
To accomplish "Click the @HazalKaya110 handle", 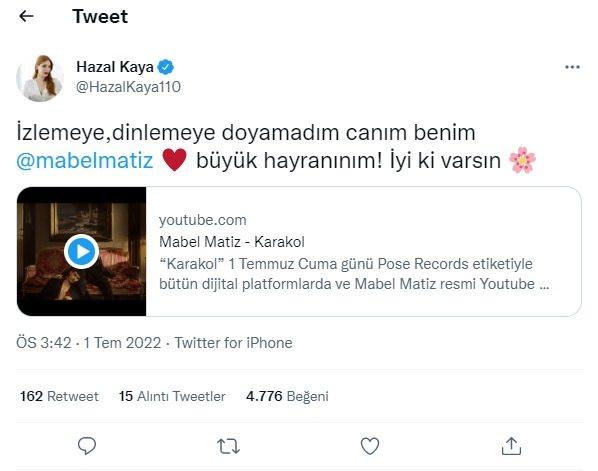I will pyautogui.click(x=128, y=87).
